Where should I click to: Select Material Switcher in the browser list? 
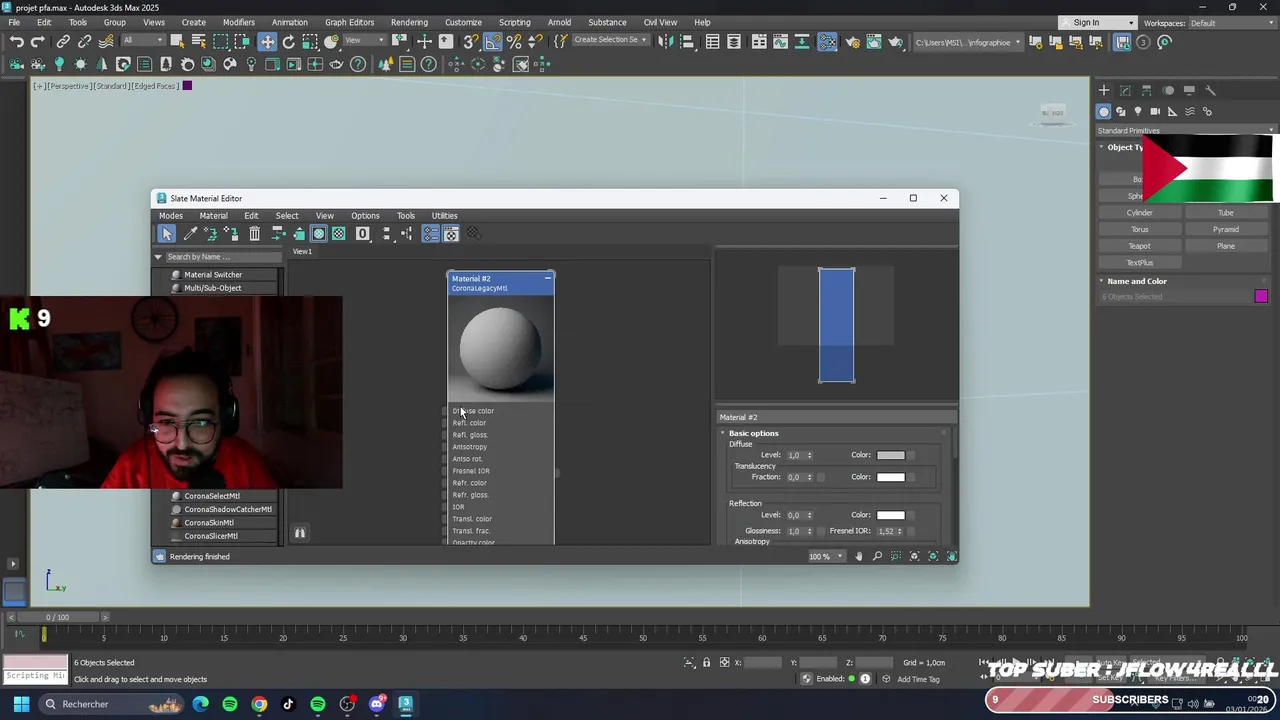213,275
